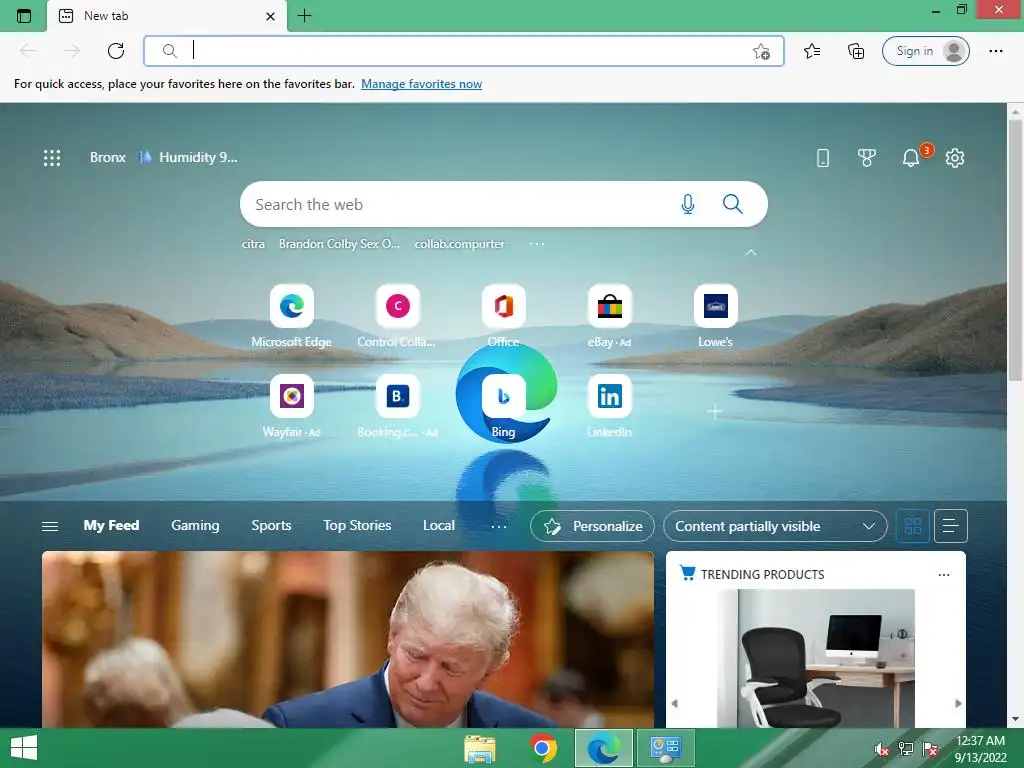Select the Top Stories feed tab
Viewport: 1024px width, 768px height.
click(x=357, y=526)
